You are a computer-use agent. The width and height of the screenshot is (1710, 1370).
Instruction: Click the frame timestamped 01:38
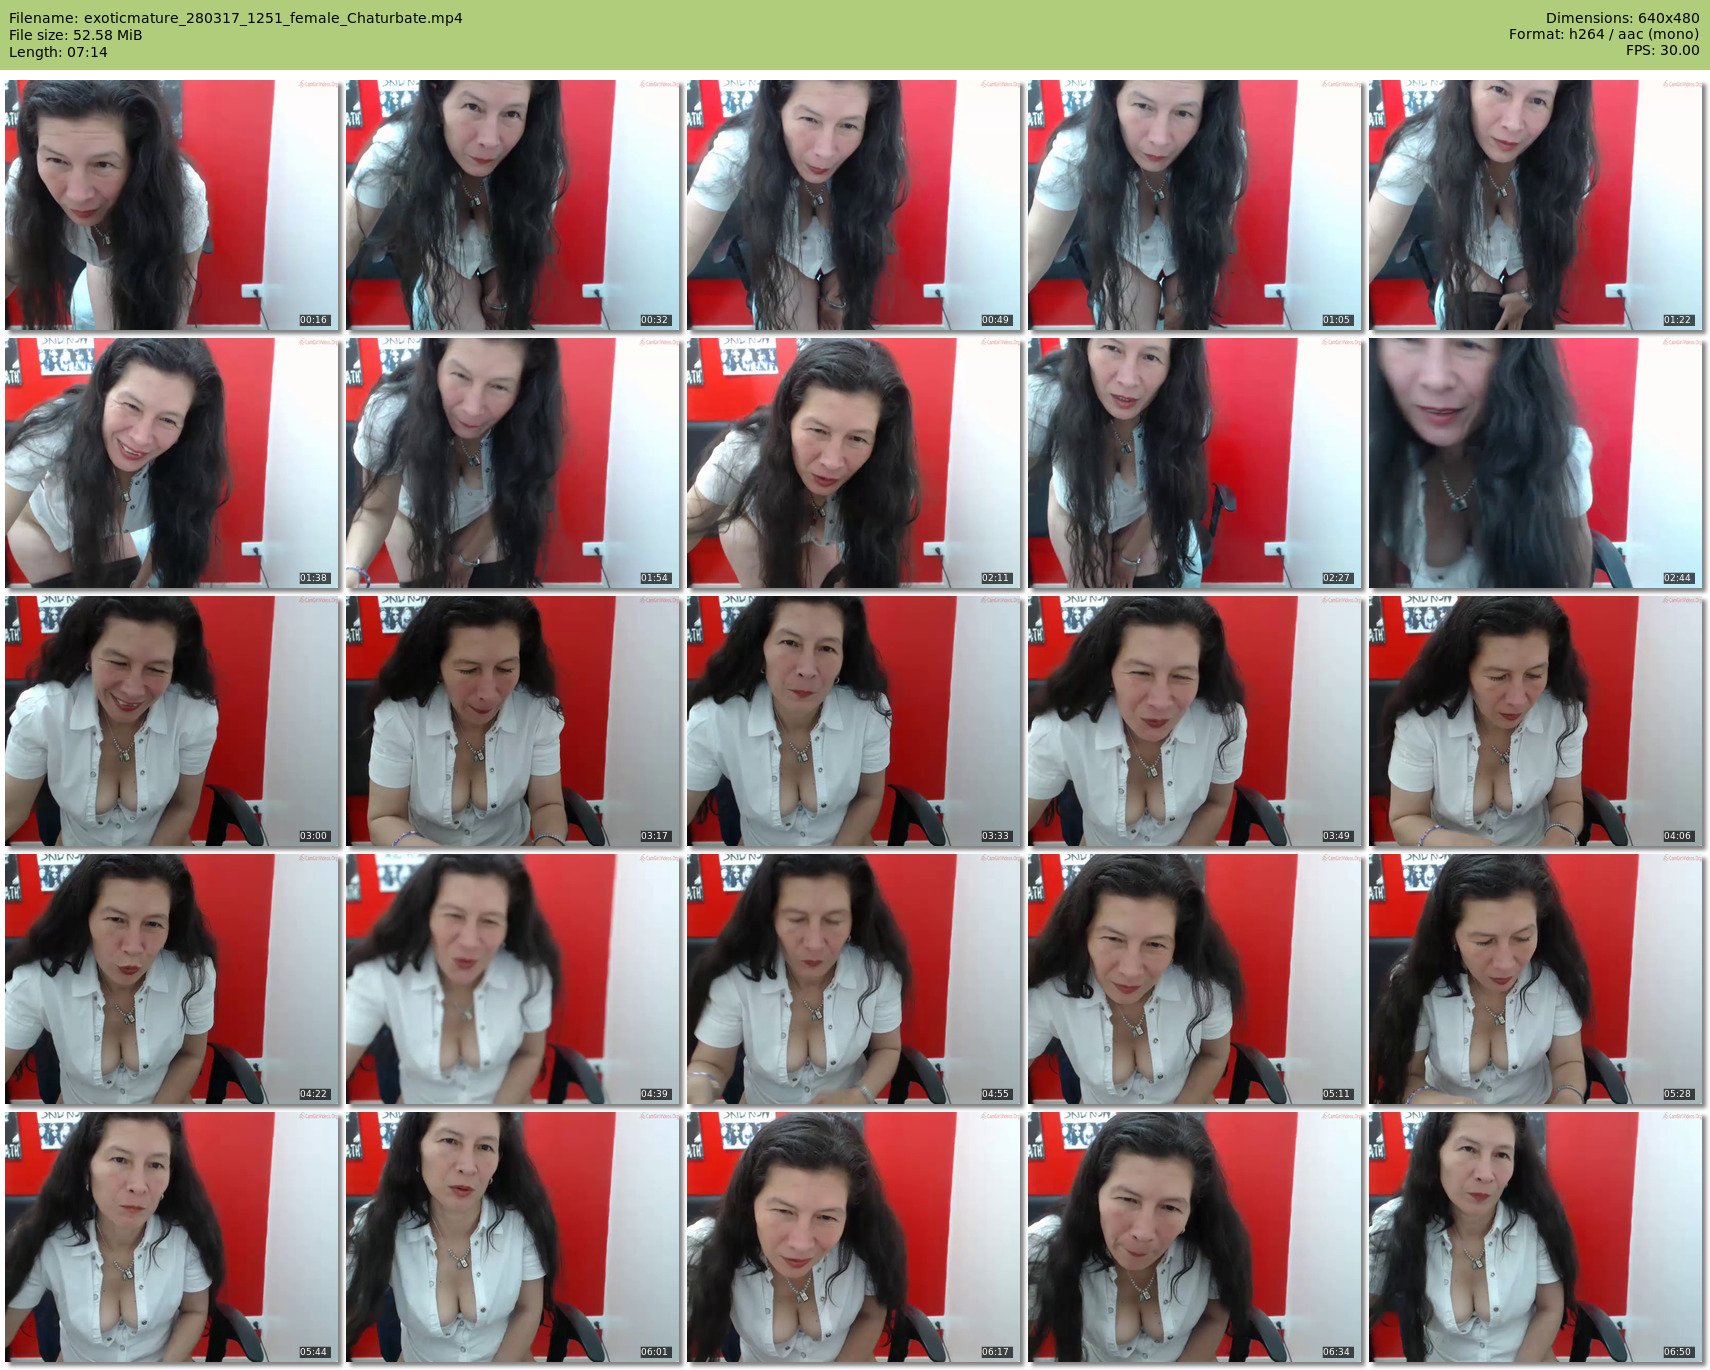(172, 463)
